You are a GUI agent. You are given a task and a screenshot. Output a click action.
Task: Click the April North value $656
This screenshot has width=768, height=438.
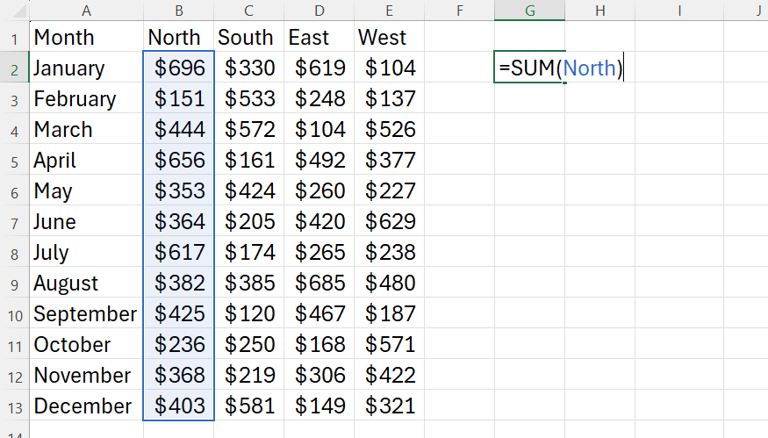click(x=179, y=160)
